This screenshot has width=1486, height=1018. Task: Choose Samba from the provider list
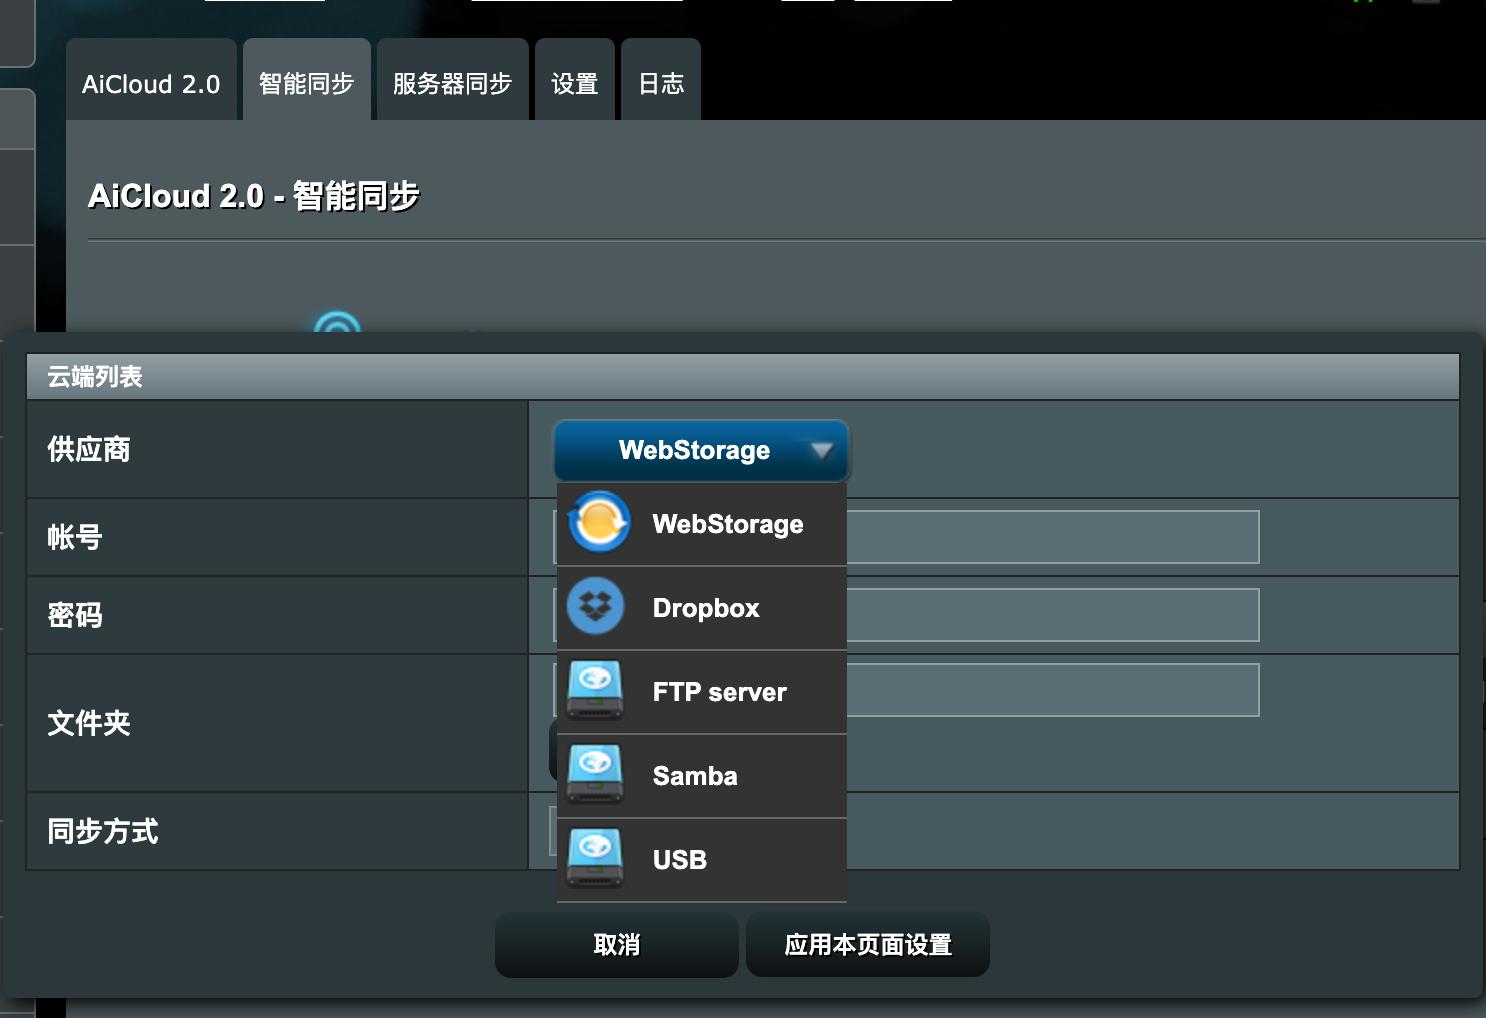702,776
